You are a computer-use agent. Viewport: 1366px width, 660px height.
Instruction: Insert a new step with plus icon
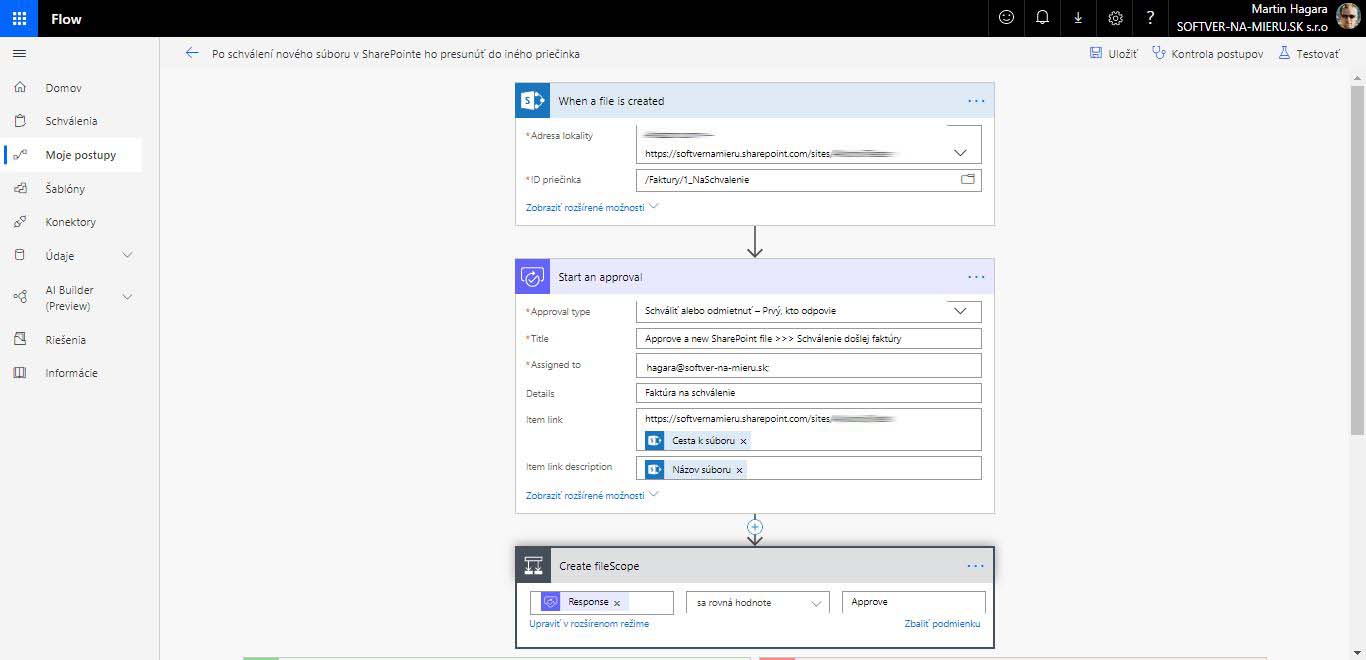pyautogui.click(x=755, y=526)
